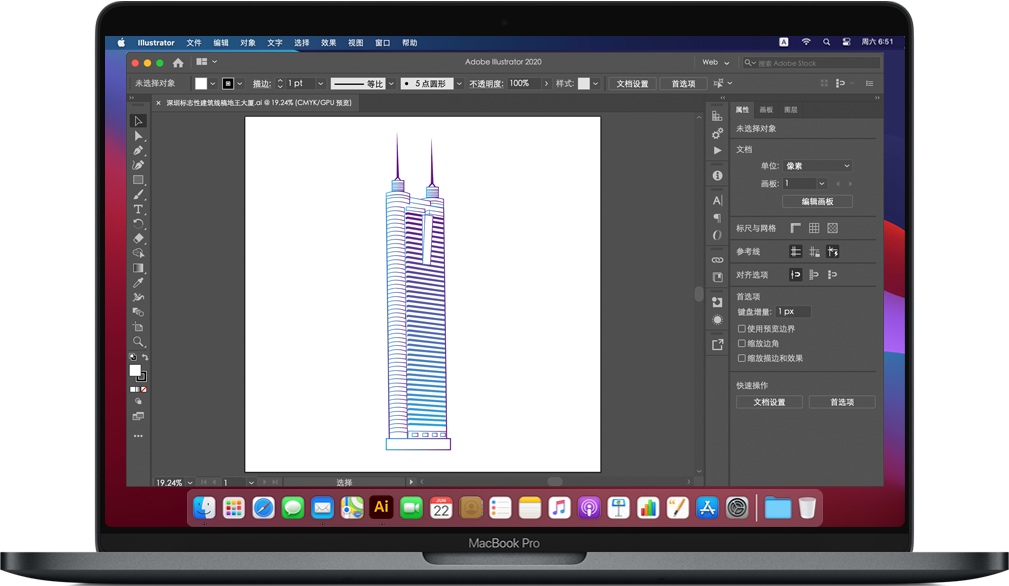Click the 编辑画板 button
Image resolution: width=1009 pixels, height=586 pixels.
click(x=820, y=201)
